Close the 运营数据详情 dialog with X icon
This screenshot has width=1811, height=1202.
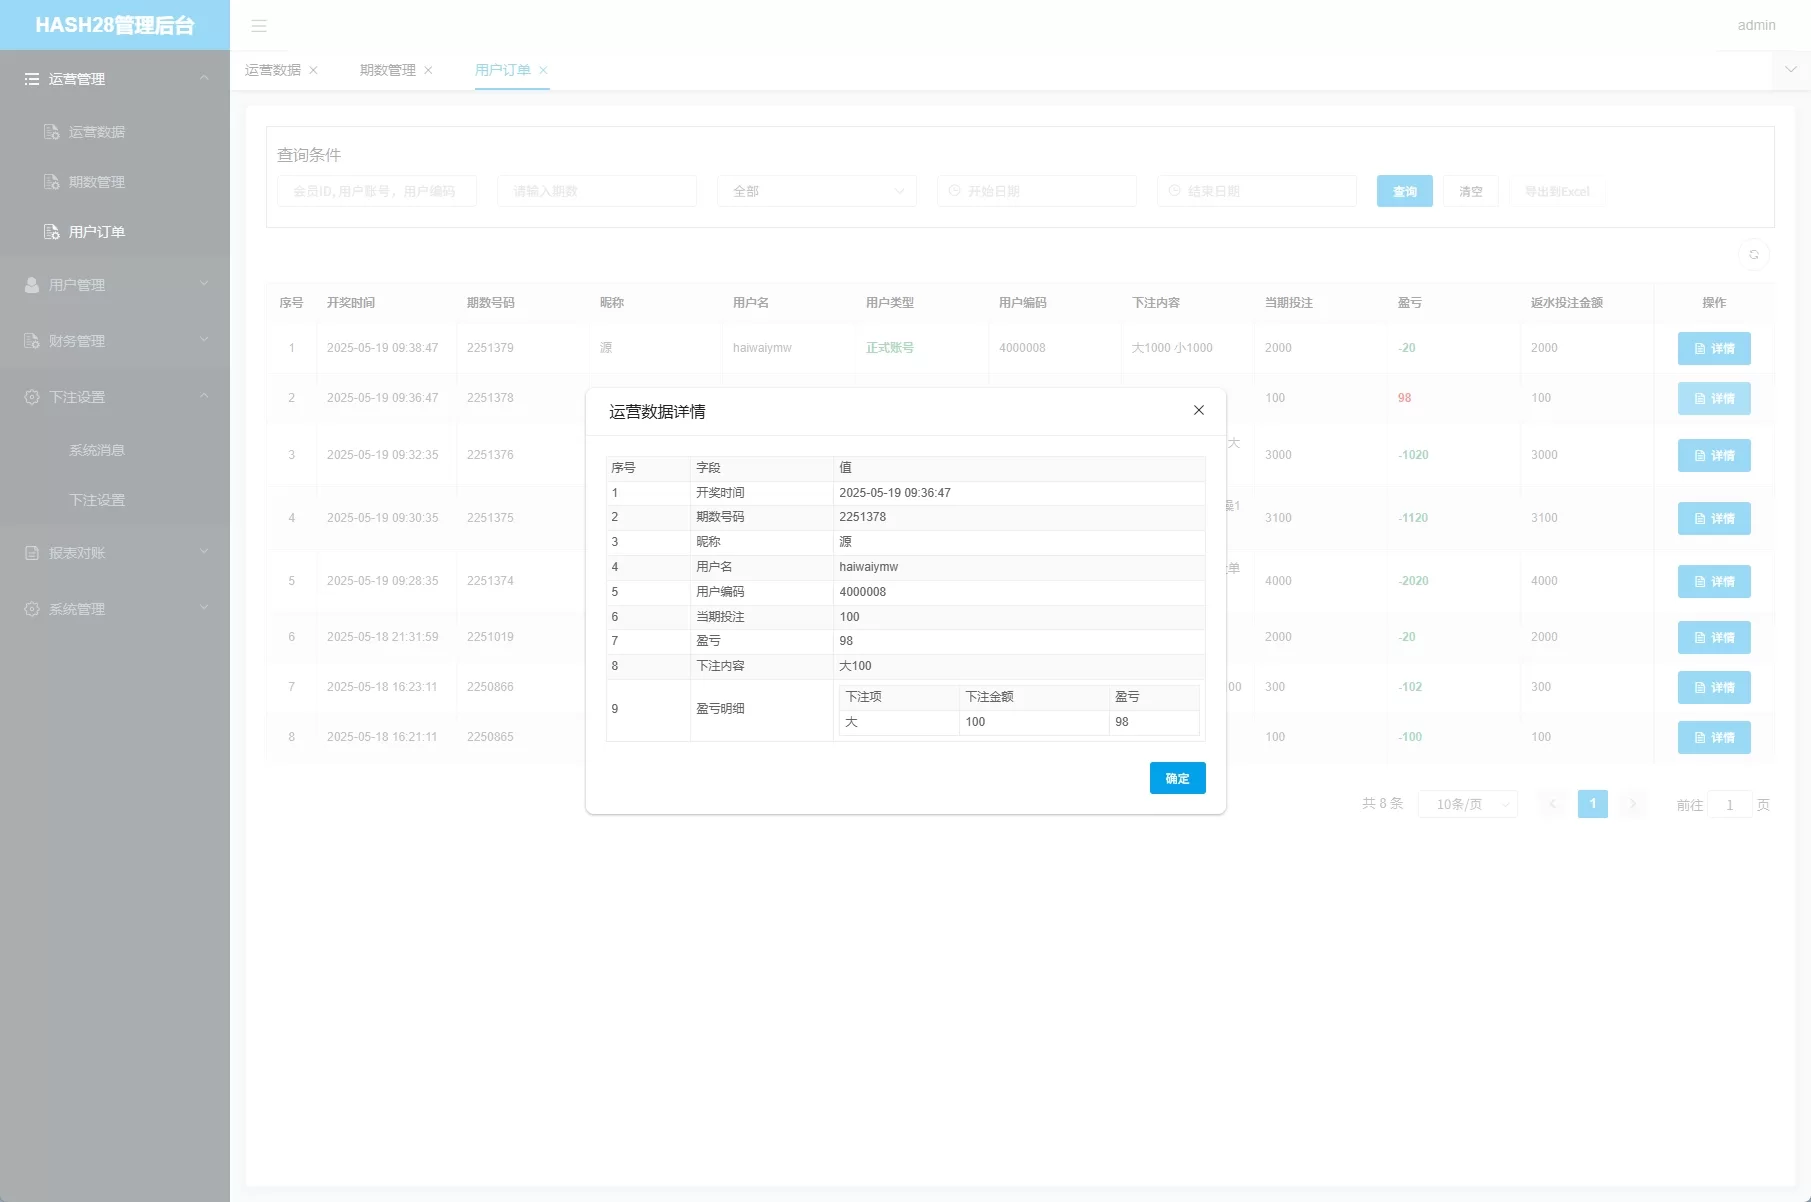1198,410
